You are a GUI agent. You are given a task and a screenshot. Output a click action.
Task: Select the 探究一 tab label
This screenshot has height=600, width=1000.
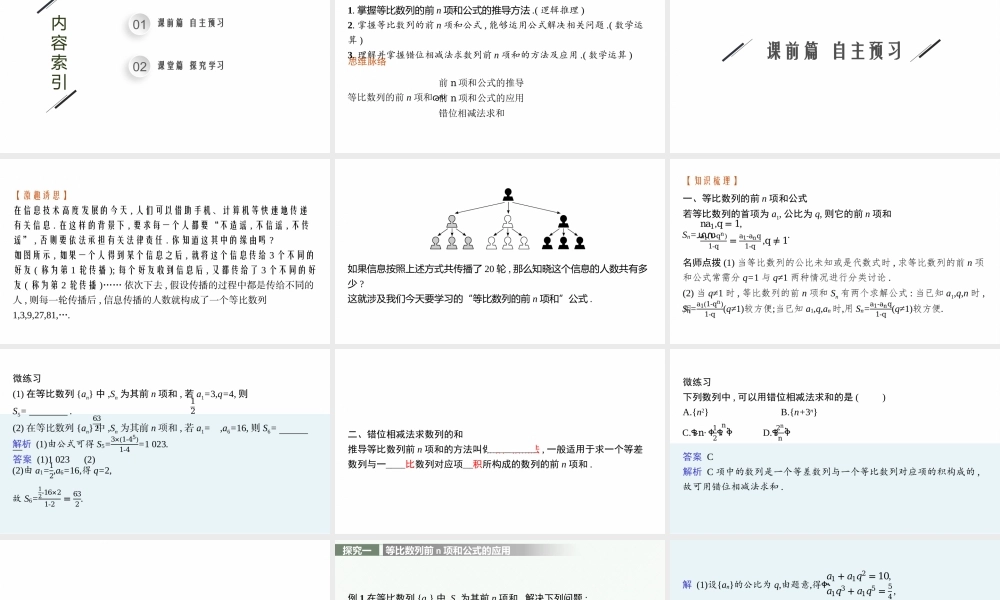click(x=357, y=550)
